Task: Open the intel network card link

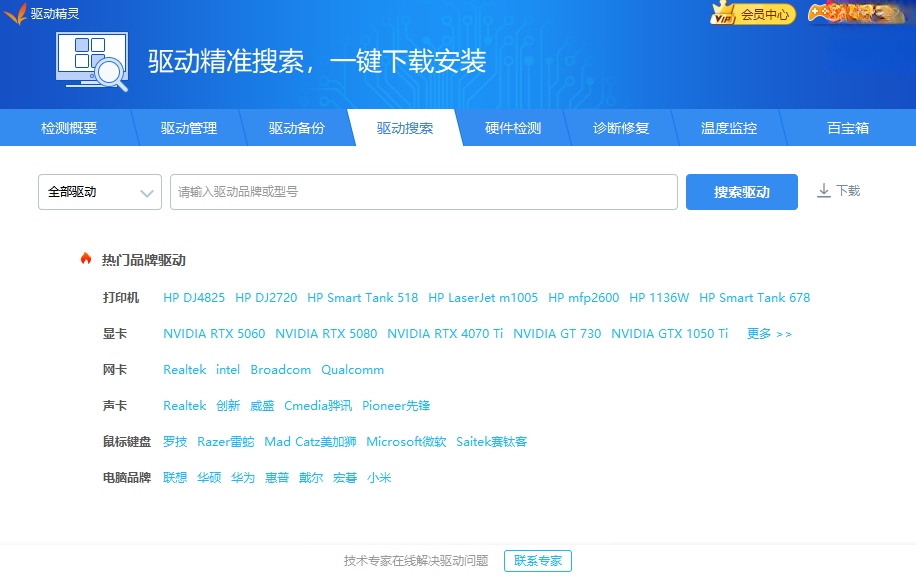Action: point(228,370)
